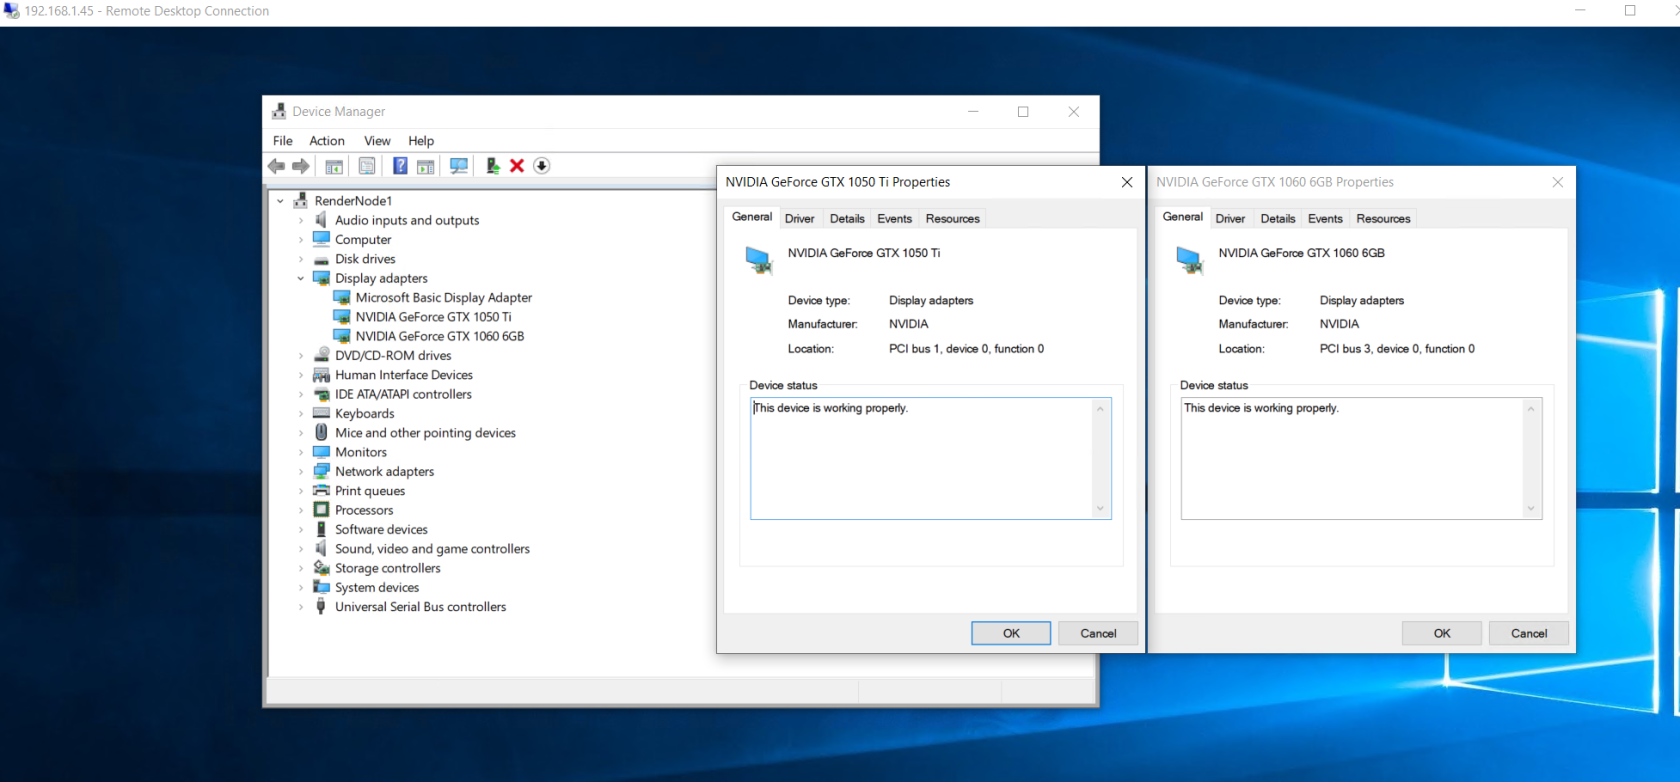
Task: Click the red X uninstall device icon
Action: pyautogui.click(x=517, y=166)
